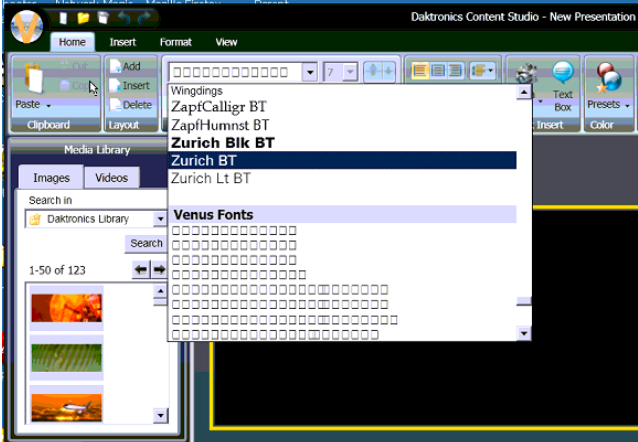This screenshot has height=442, width=638.
Task: Toggle left text alignment
Action: (419, 71)
